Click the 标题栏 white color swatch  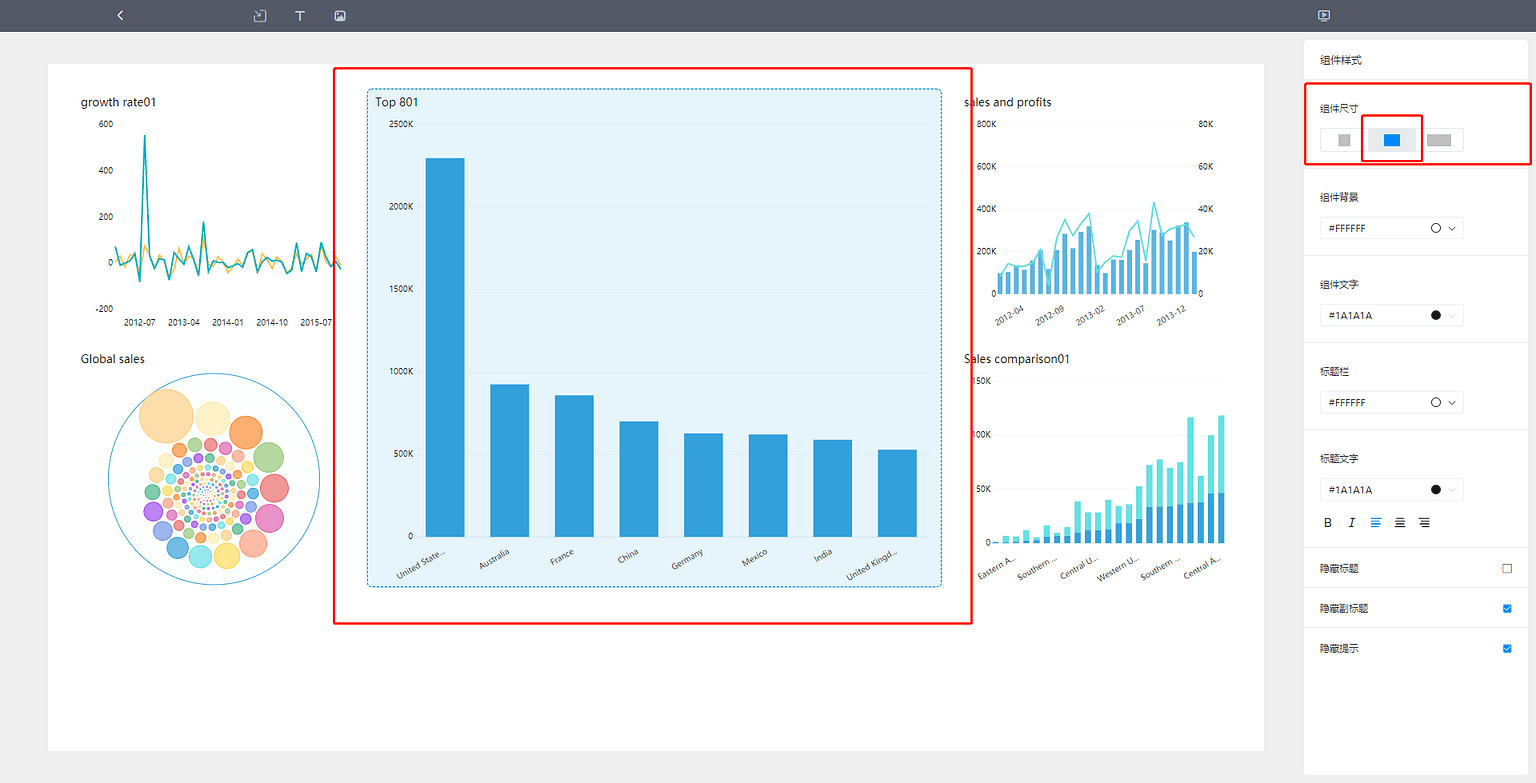[x=1436, y=402]
